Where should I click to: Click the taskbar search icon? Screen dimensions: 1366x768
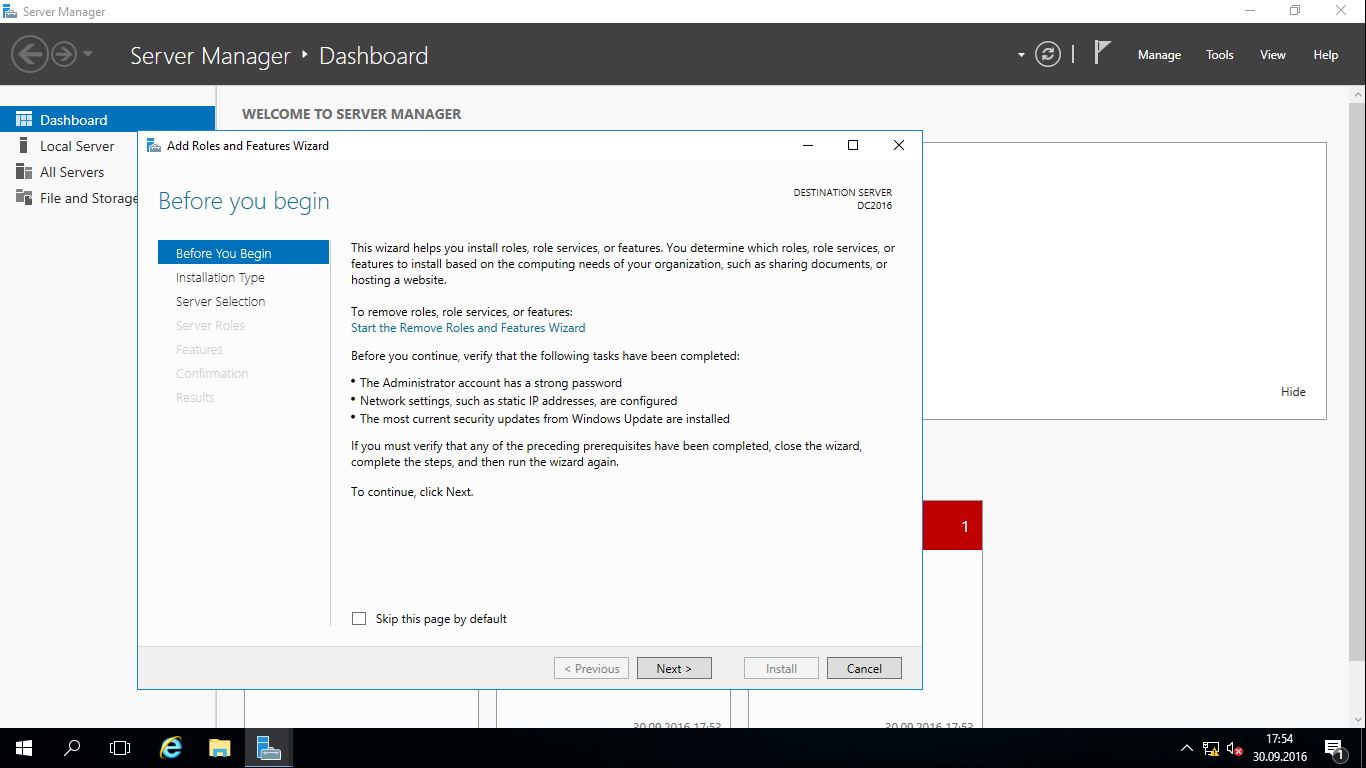pos(72,748)
